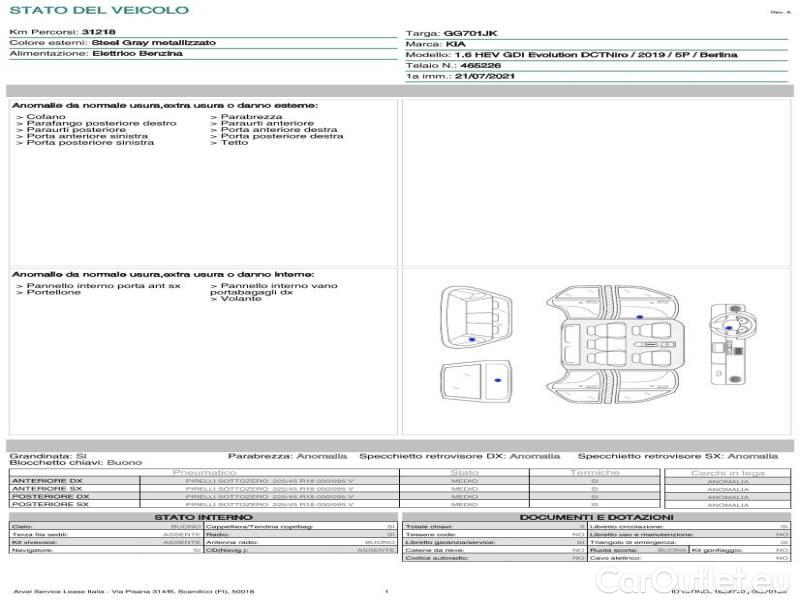Click Specchietto retrovisore DX: Anomalia
The width and height of the screenshot is (800, 600).
(x=460, y=456)
